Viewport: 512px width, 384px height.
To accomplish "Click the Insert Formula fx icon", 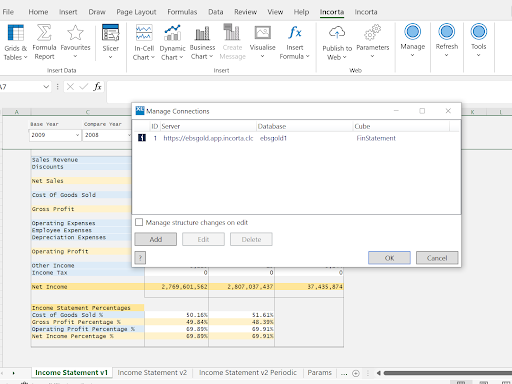I will click(x=295, y=33).
